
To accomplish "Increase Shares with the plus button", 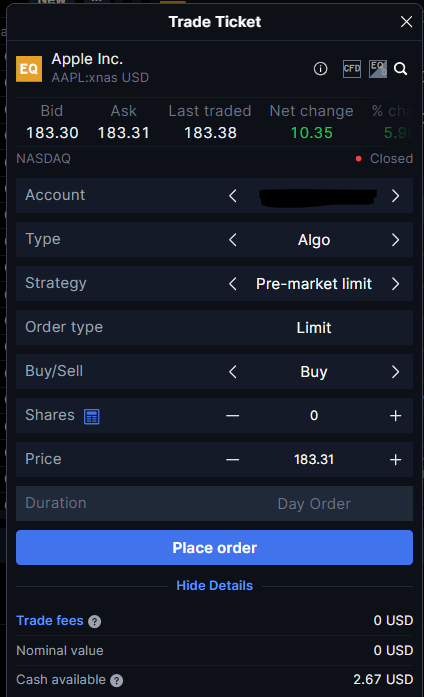I will click(x=395, y=416).
